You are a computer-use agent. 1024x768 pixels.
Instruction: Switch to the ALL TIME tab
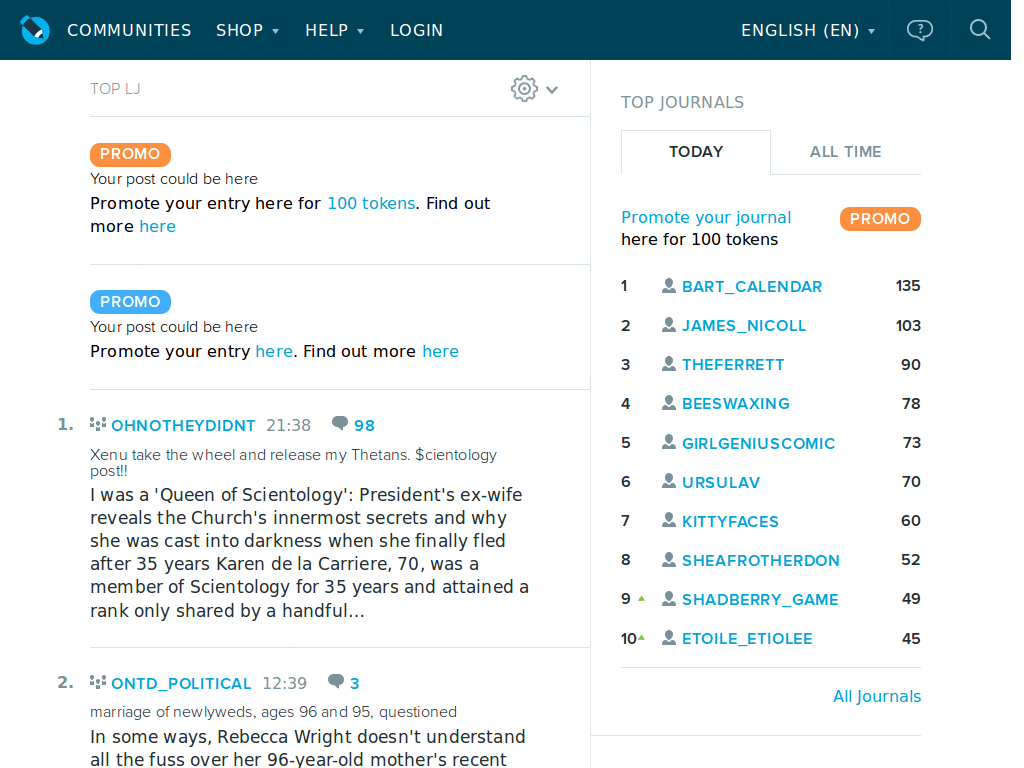coord(845,151)
